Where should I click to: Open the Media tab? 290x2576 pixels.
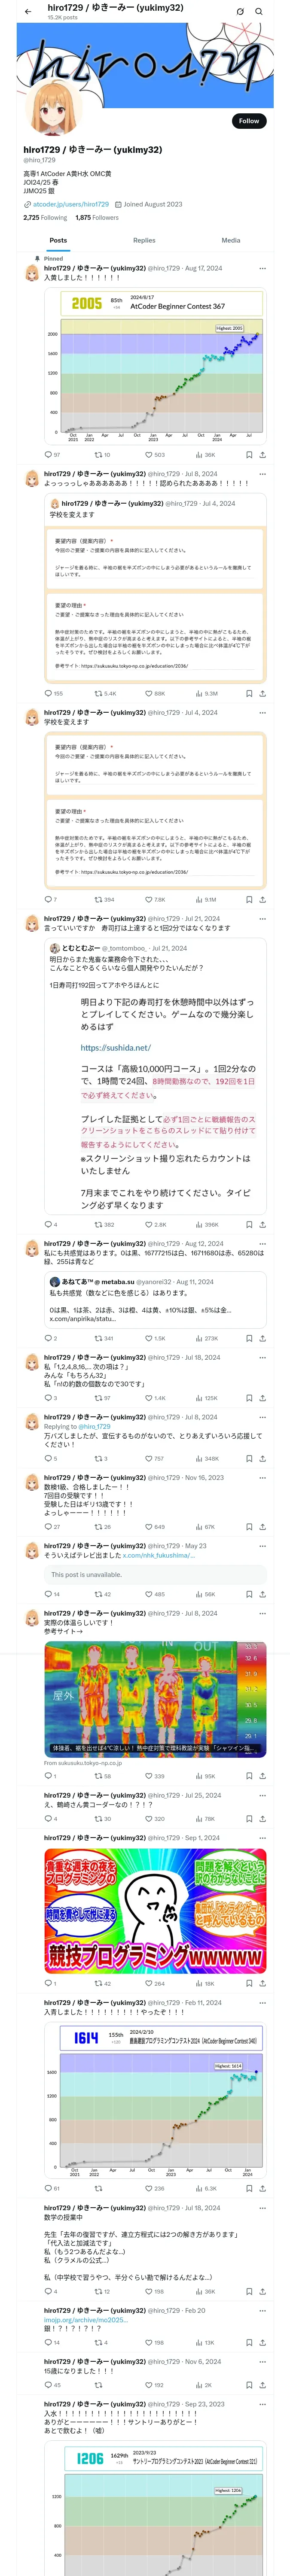click(x=231, y=240)
